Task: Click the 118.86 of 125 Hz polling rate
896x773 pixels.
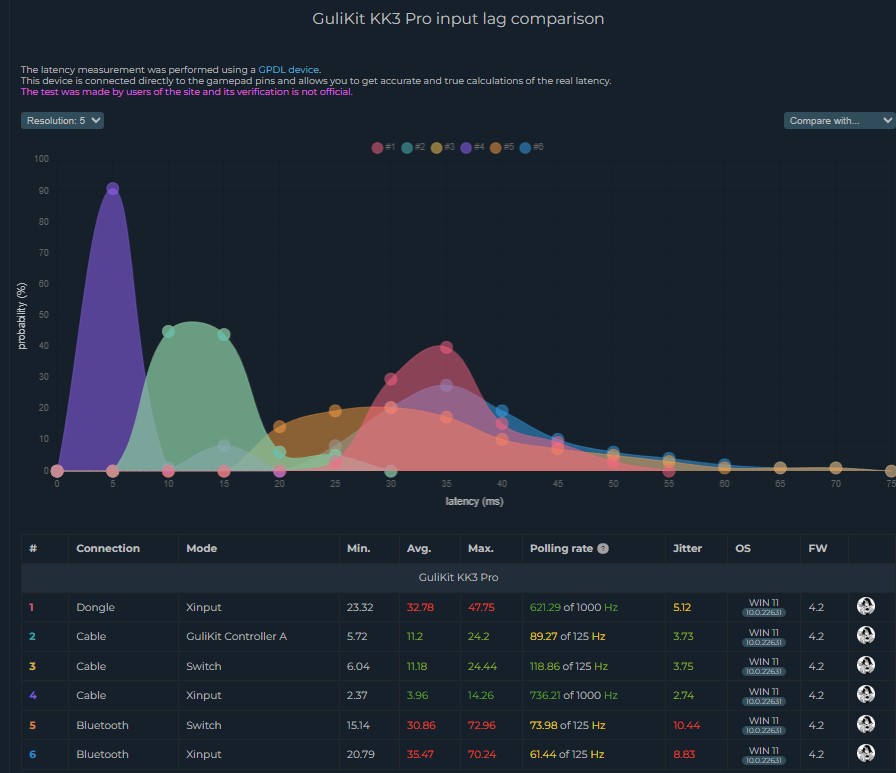Action: tap(569, 666)
